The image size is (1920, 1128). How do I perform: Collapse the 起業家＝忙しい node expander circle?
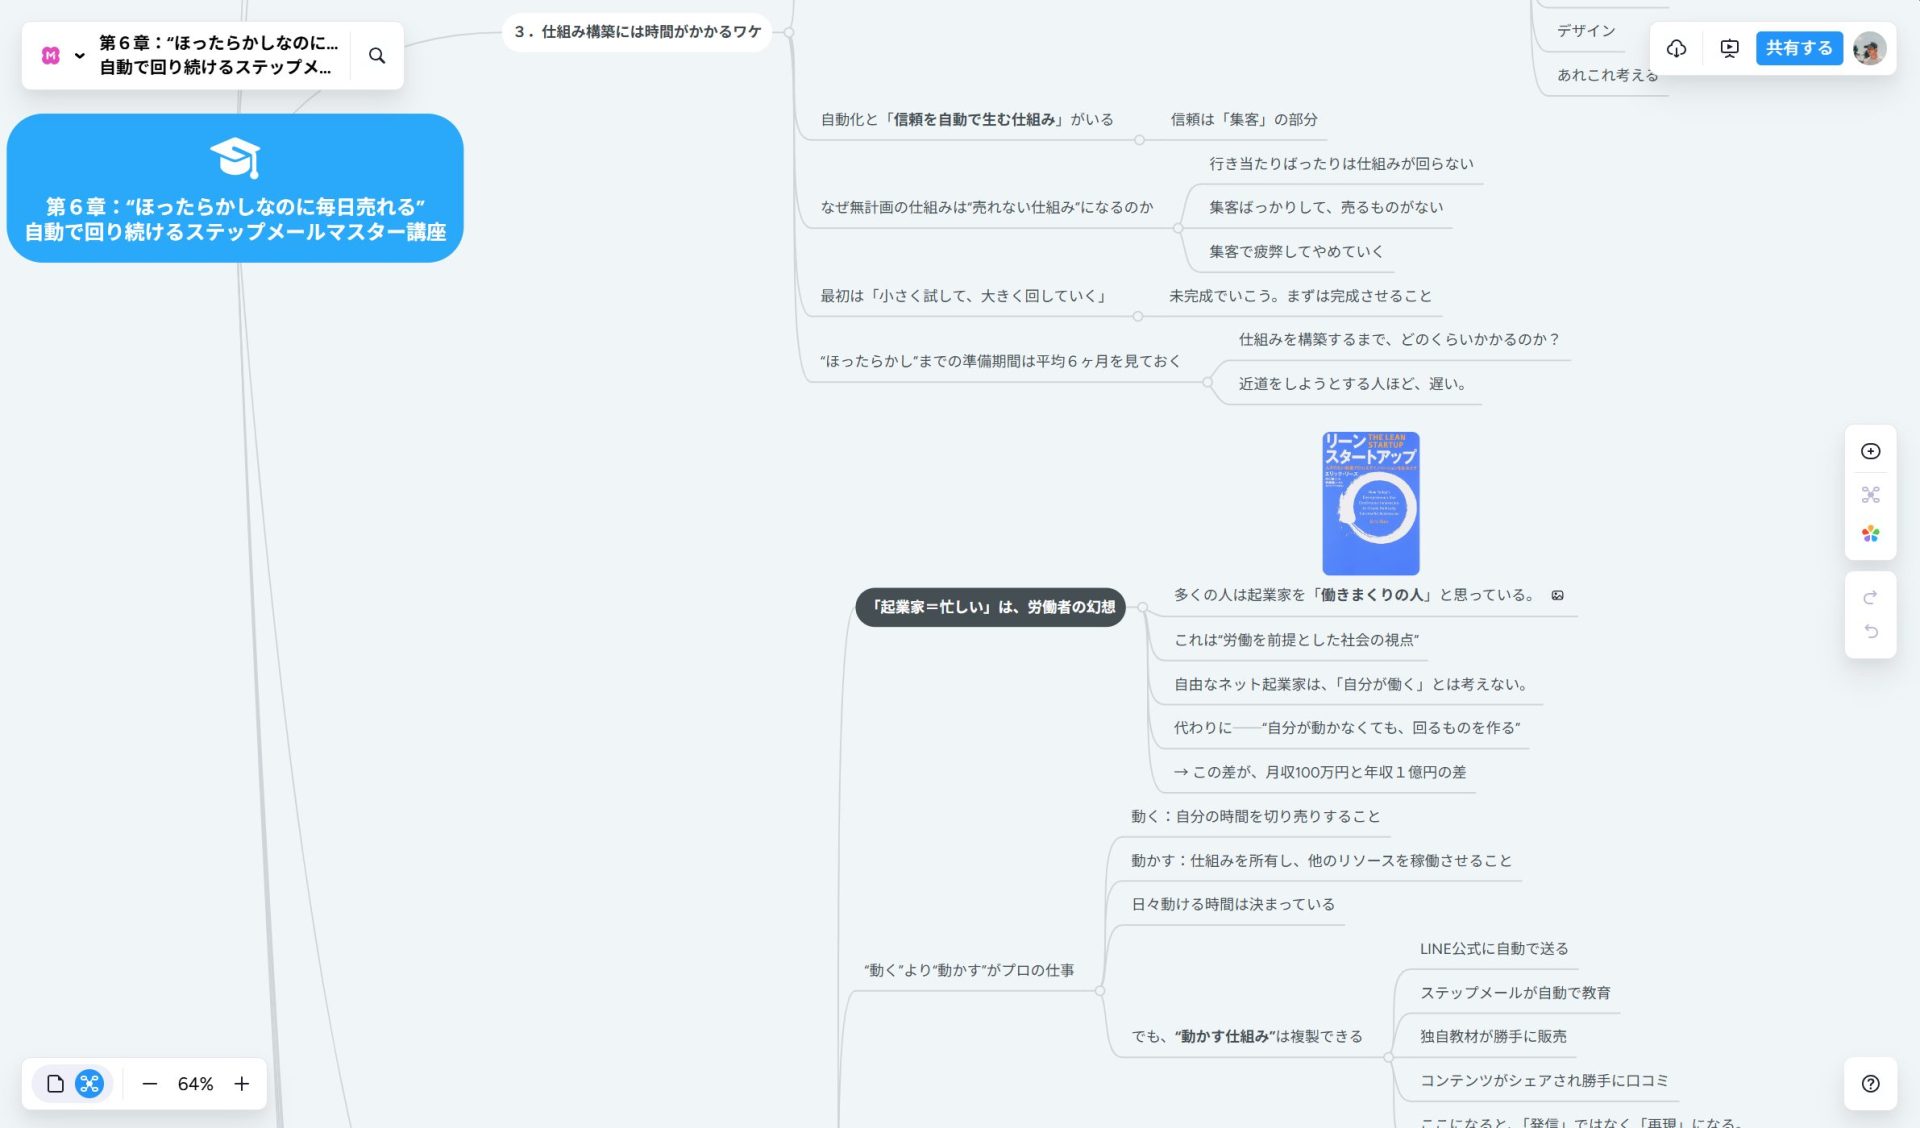point(1142,607)
